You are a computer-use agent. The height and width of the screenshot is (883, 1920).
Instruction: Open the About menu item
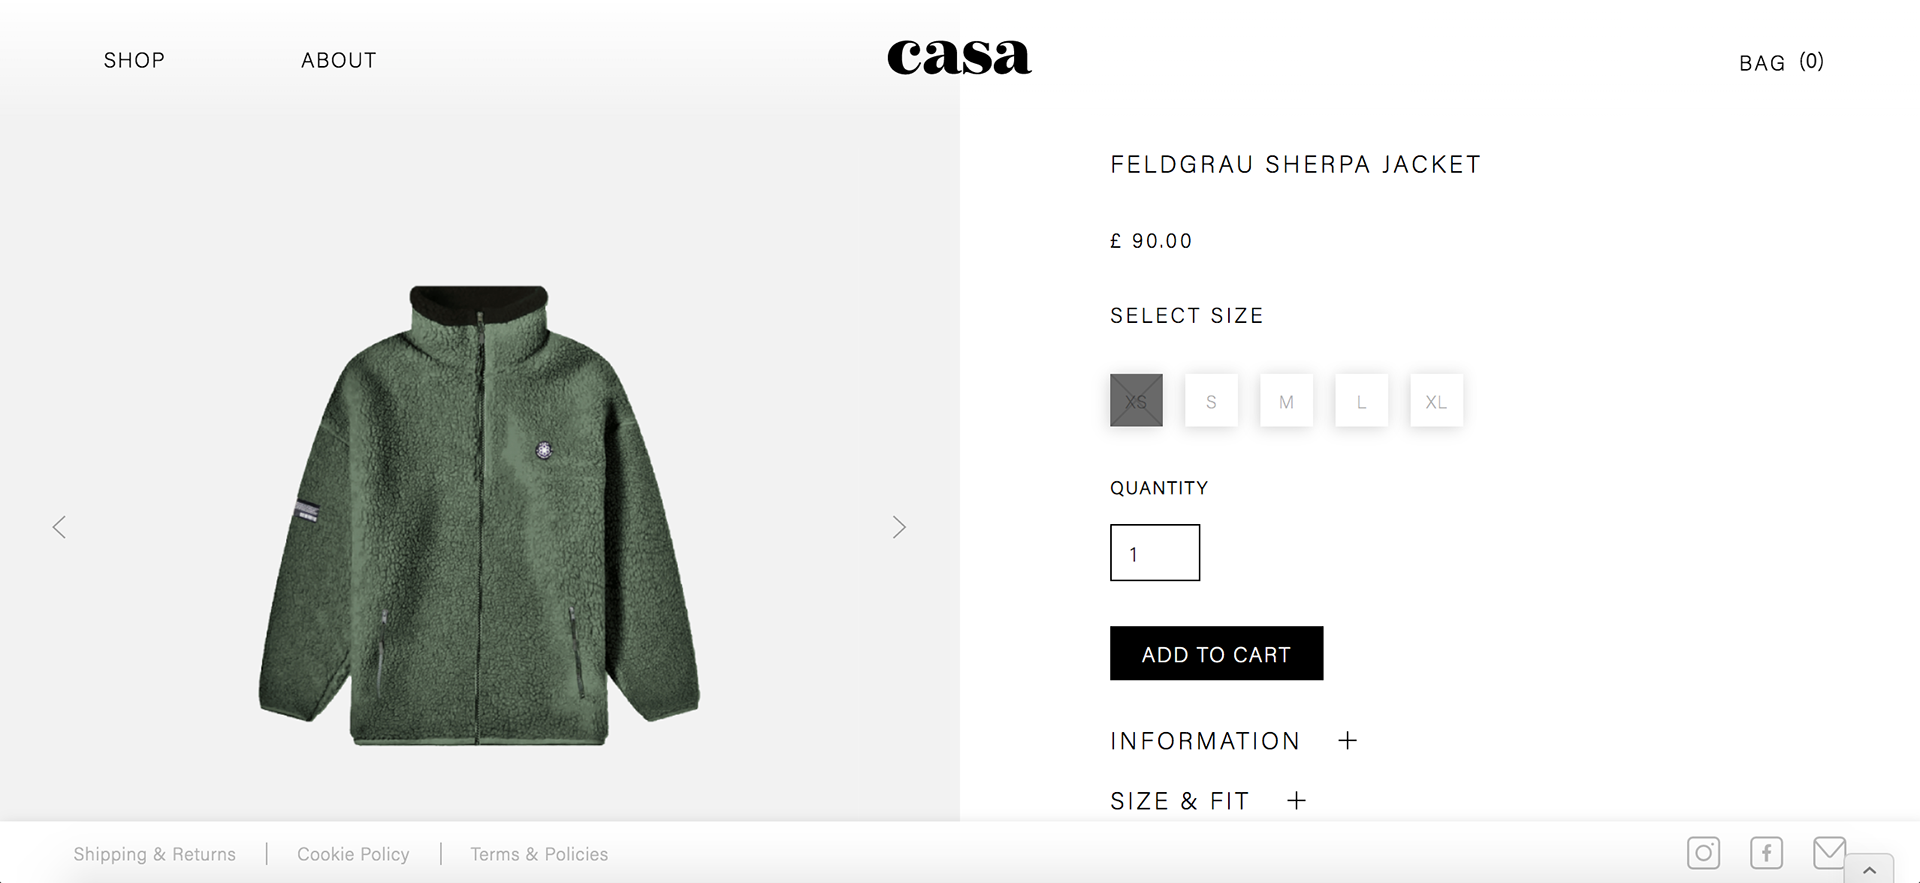point(339,60)
